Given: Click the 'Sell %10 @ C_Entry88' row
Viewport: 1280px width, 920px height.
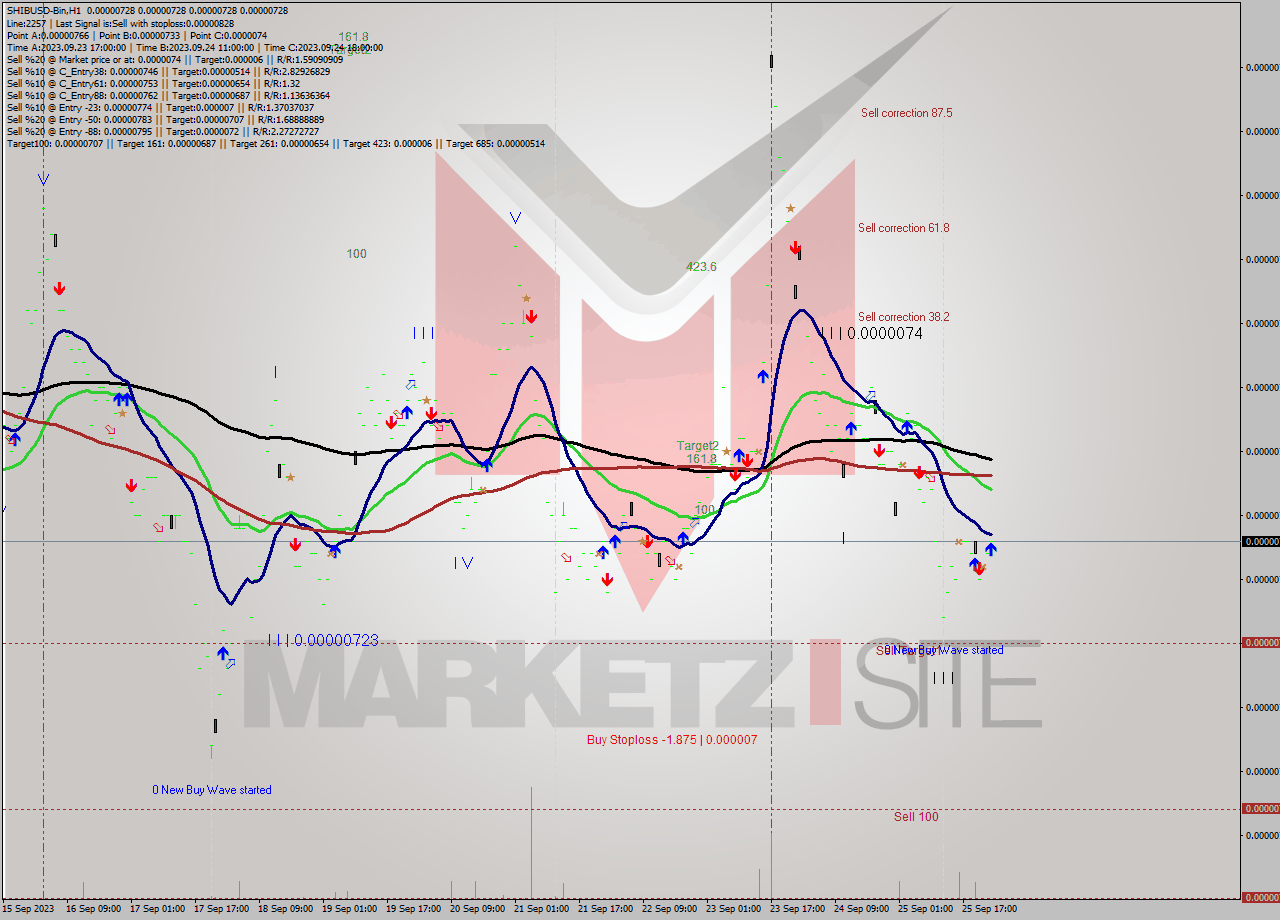Looking at the screenshot, I should pos(168,95).
